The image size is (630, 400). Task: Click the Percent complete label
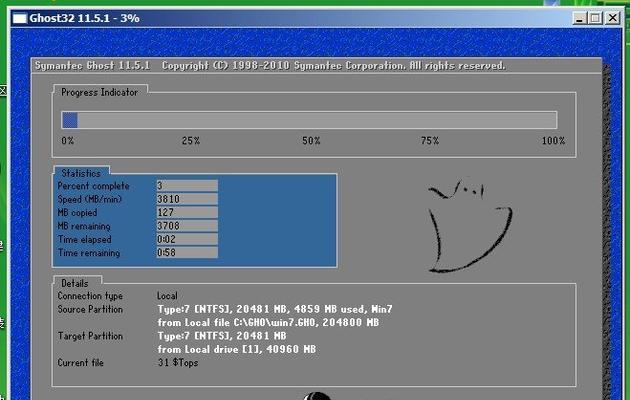[x=94, y=186]
